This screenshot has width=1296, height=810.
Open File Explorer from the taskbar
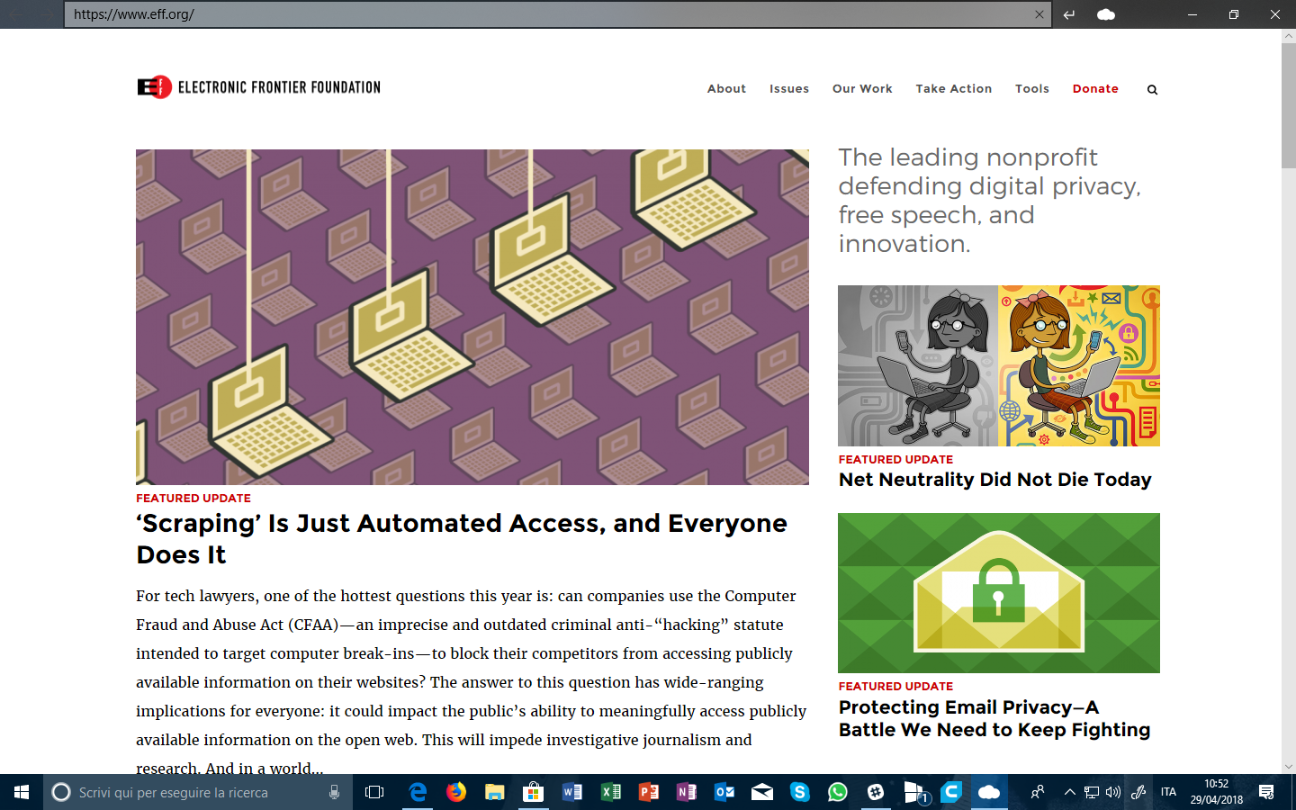click(494, 792)
